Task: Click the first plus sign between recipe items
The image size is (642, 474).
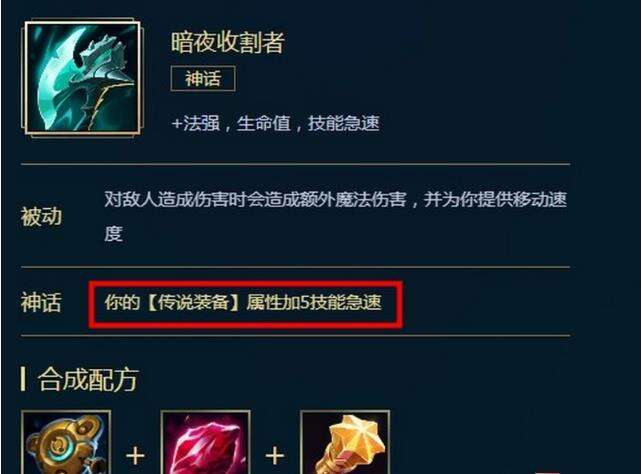Action: point(136,456)
